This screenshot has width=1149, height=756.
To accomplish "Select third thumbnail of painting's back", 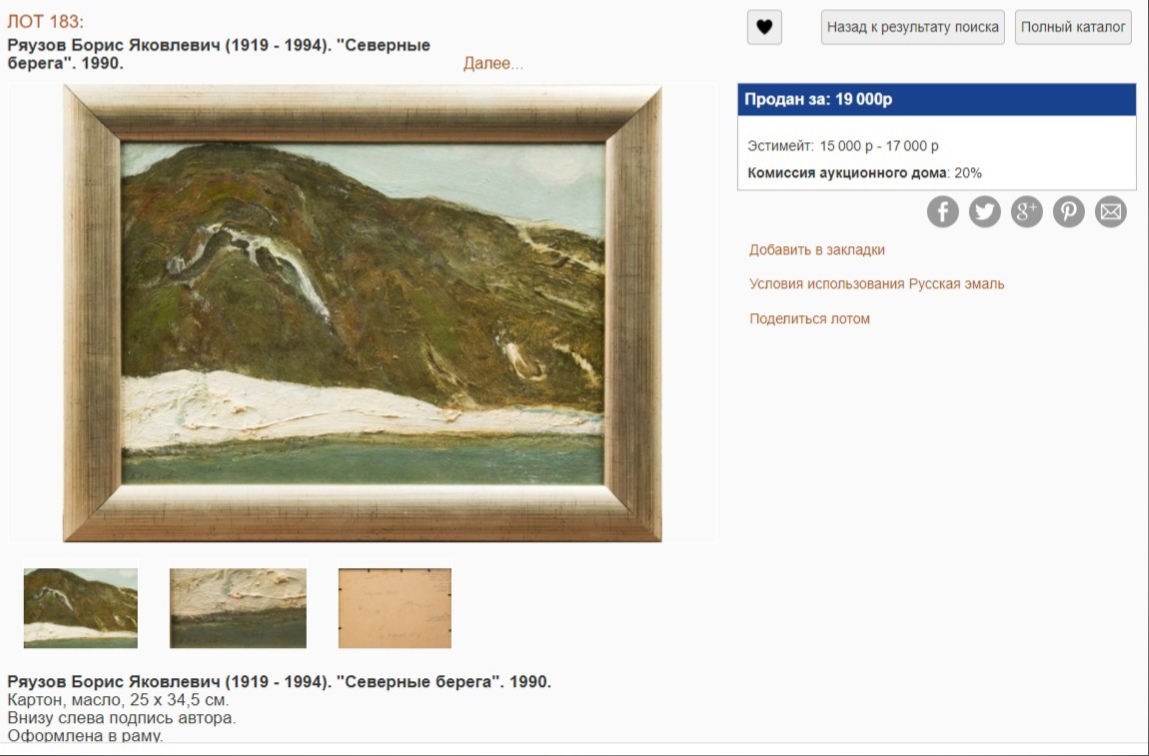I will point(395,608).
